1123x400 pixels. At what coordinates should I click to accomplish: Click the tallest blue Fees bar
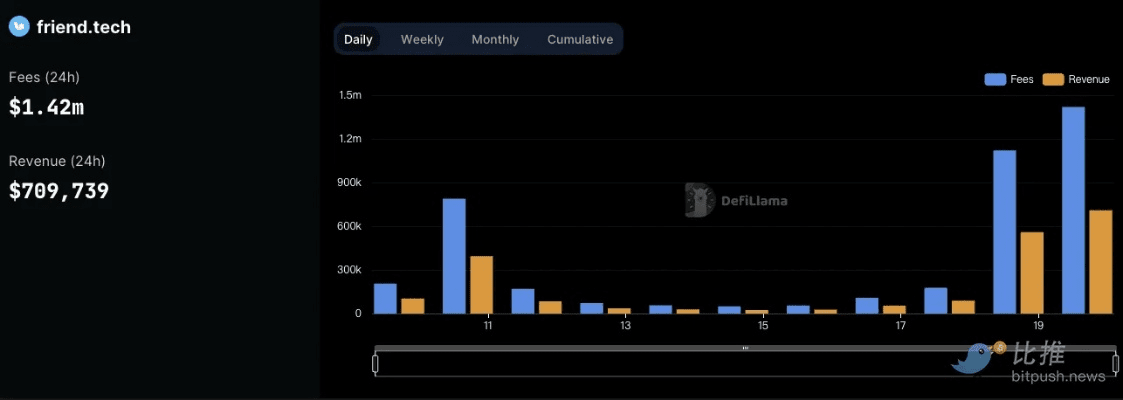pos(1073,210)
